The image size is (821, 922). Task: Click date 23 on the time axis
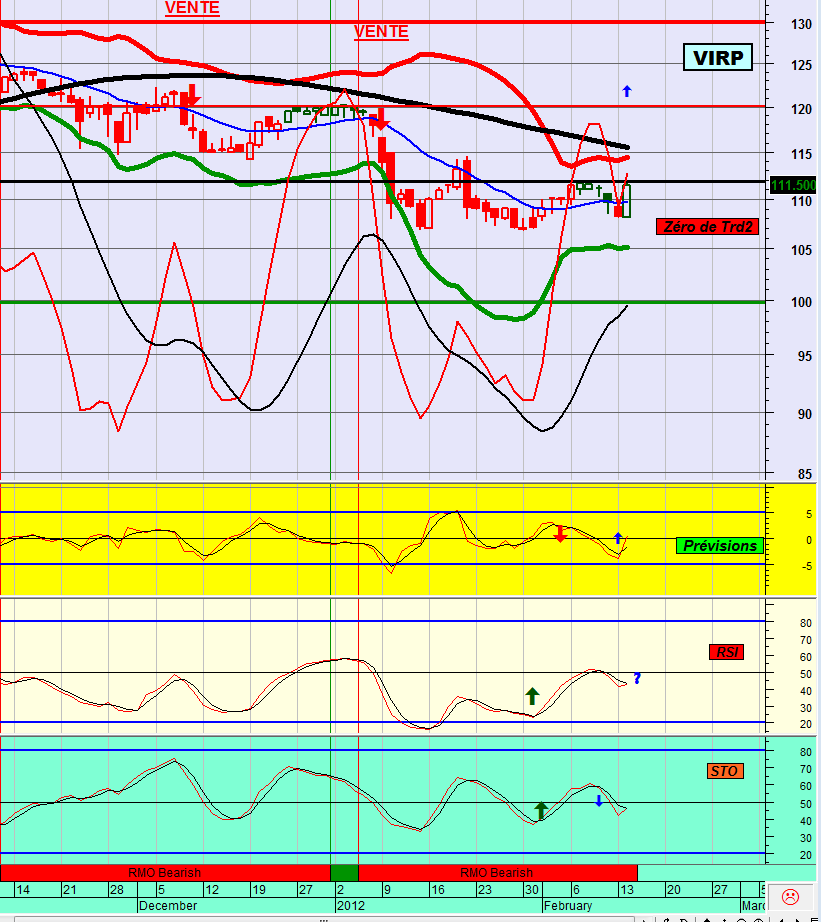point(485,890)
